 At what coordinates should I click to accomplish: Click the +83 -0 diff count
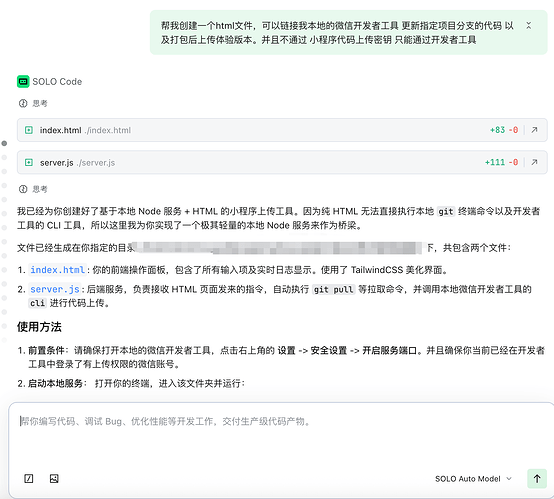click(504, 130)
